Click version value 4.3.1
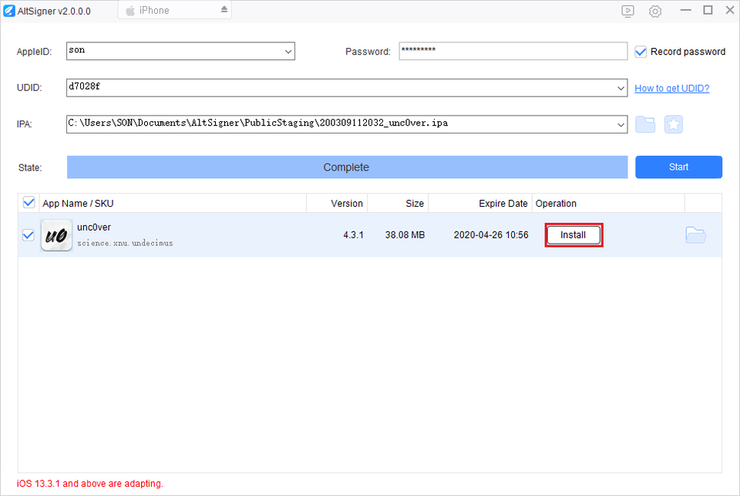Viewport: 740px width, 496px height. (353, 235)
